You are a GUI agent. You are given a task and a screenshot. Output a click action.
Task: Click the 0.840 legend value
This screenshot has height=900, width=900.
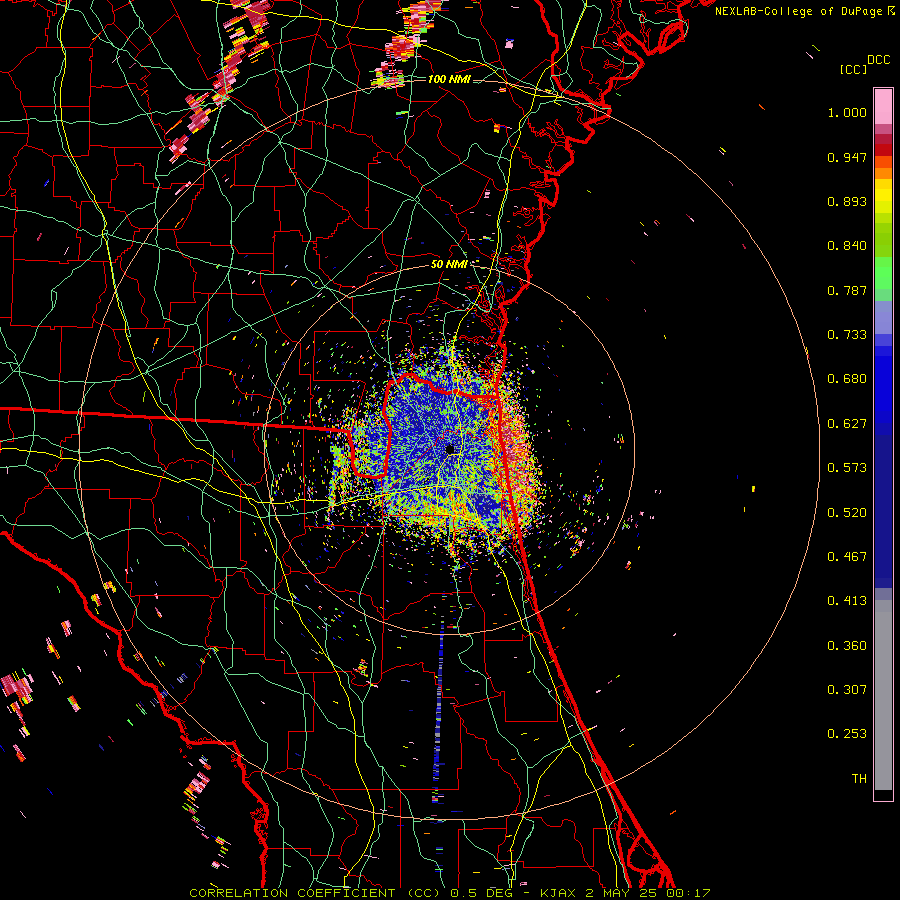click(x=847, y=246)
